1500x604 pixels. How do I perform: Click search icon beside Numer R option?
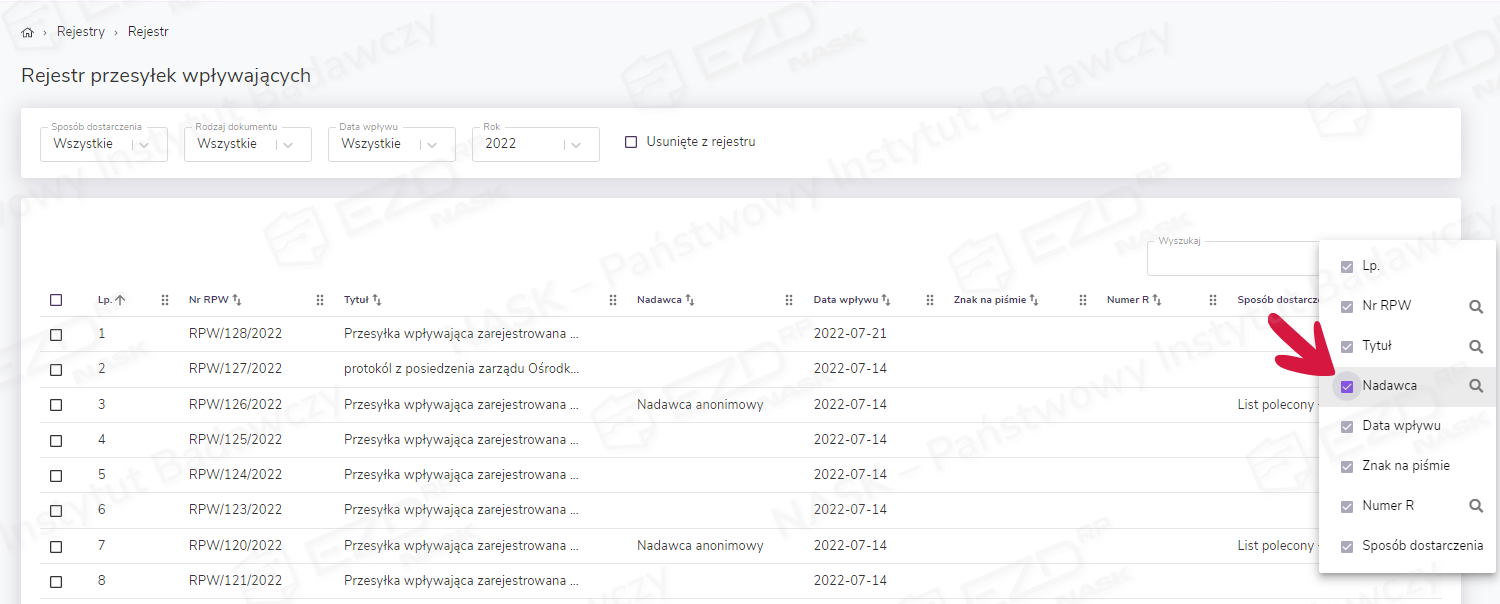point(1475,506)
